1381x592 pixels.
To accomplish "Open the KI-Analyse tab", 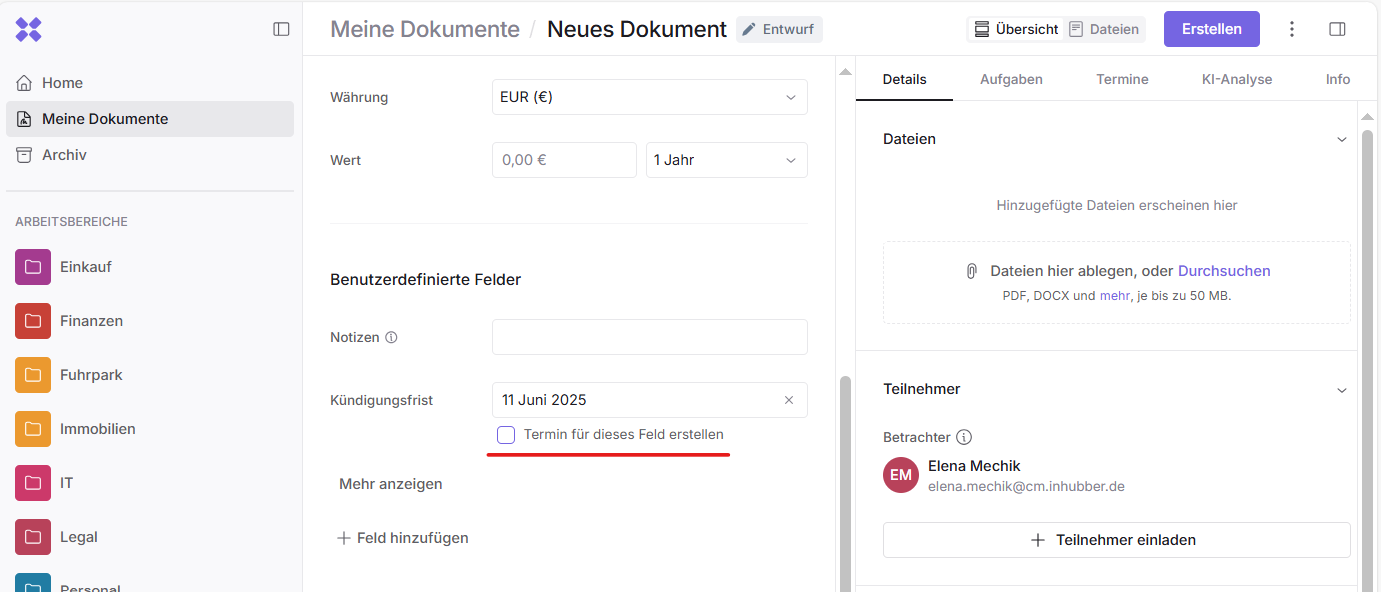I will point(1236,79).
